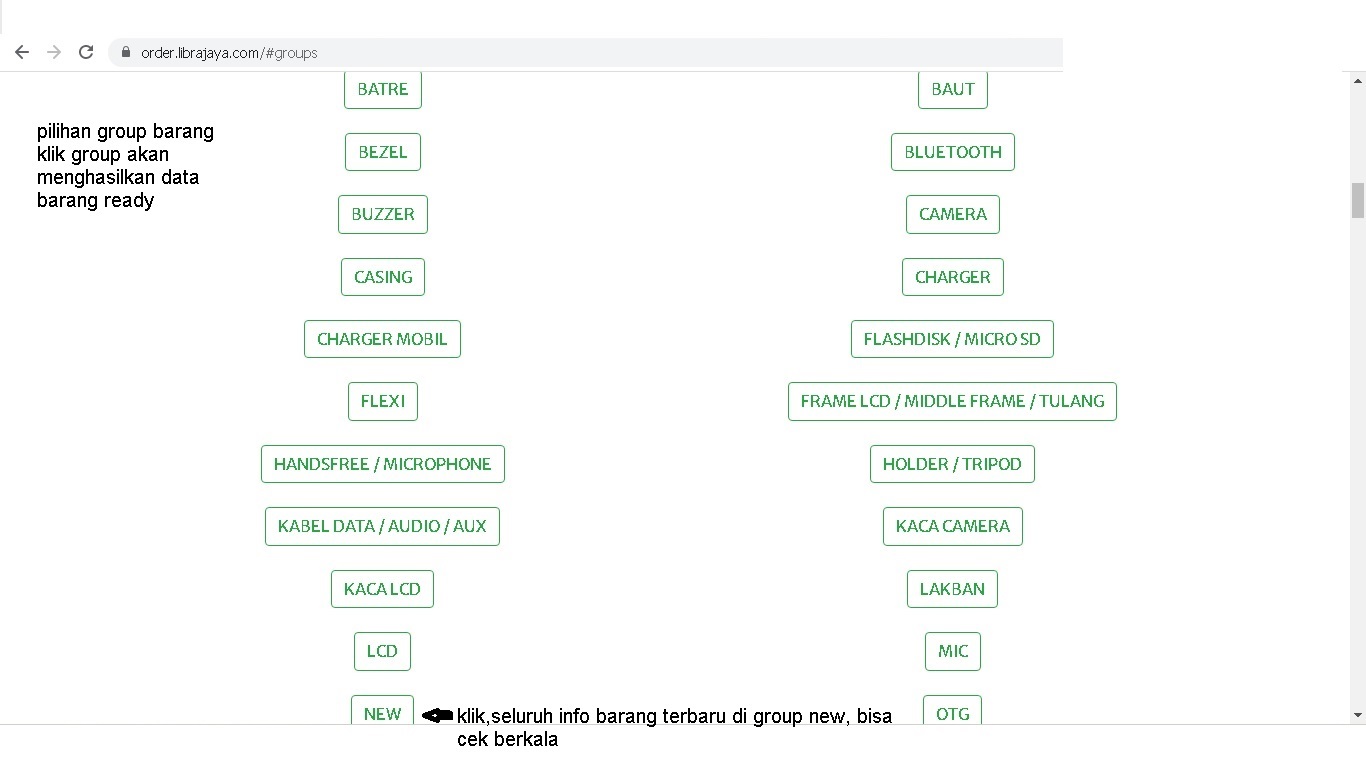
Task: Click the browser back arrow
Action: click(22, 52)
